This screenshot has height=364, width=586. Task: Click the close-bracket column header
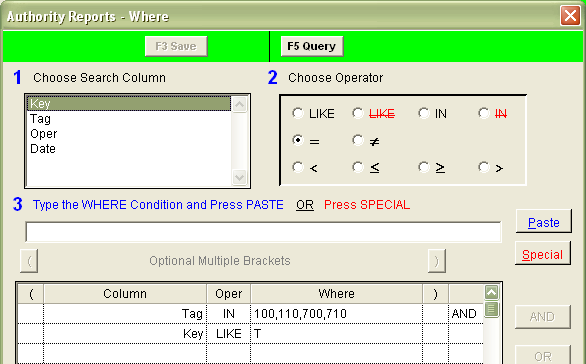tap(435, 294)
